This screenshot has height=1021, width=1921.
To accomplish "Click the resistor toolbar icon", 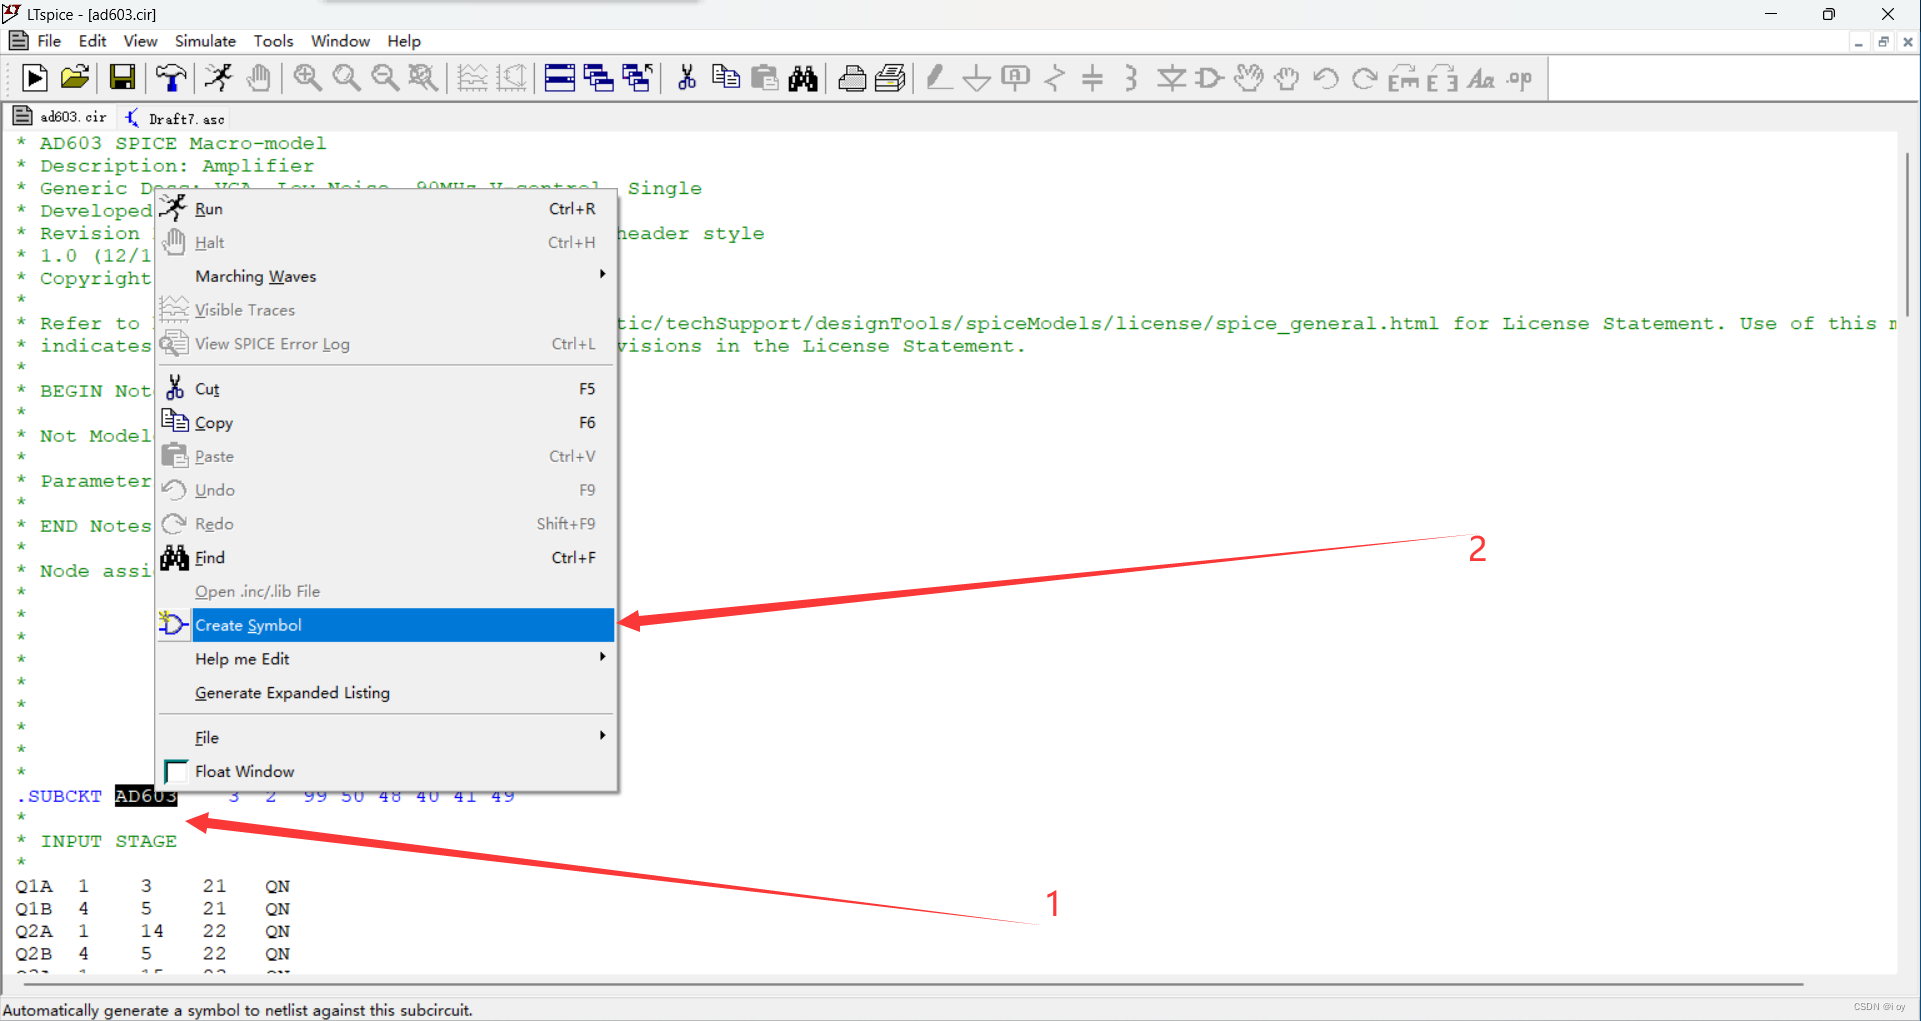I will coord(1054,78).
